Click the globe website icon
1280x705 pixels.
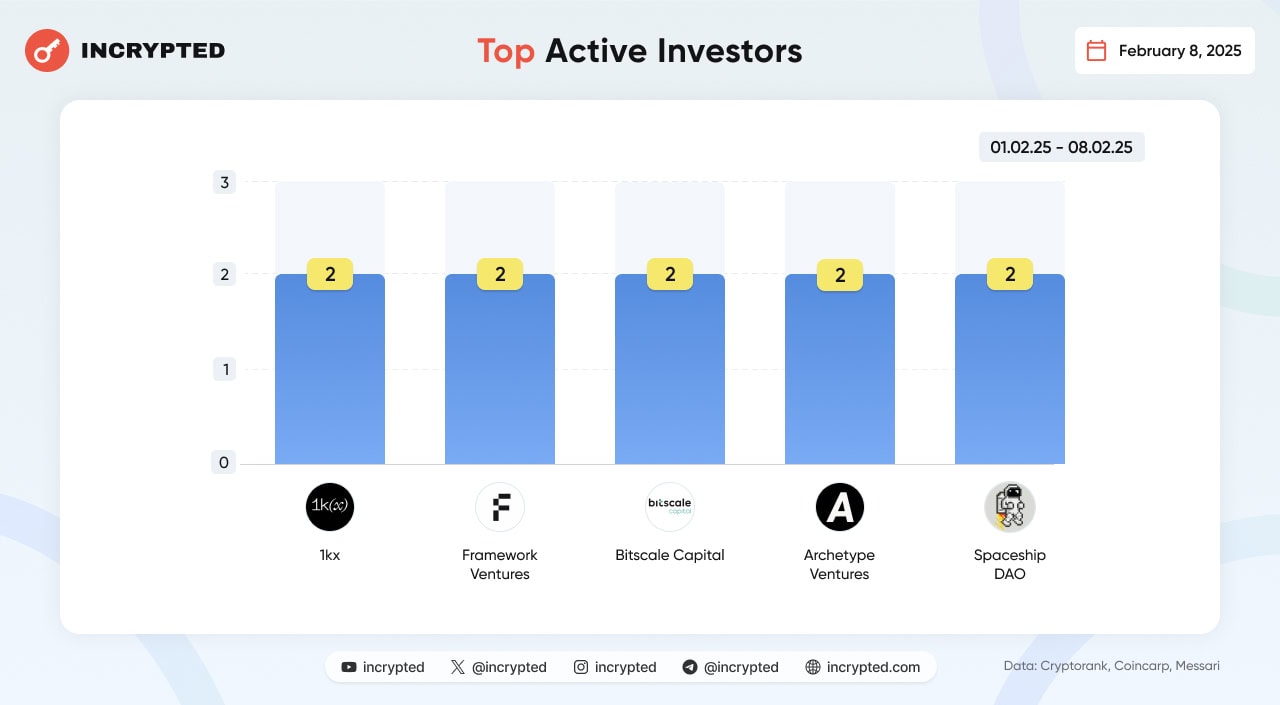(x=812, y=667)
